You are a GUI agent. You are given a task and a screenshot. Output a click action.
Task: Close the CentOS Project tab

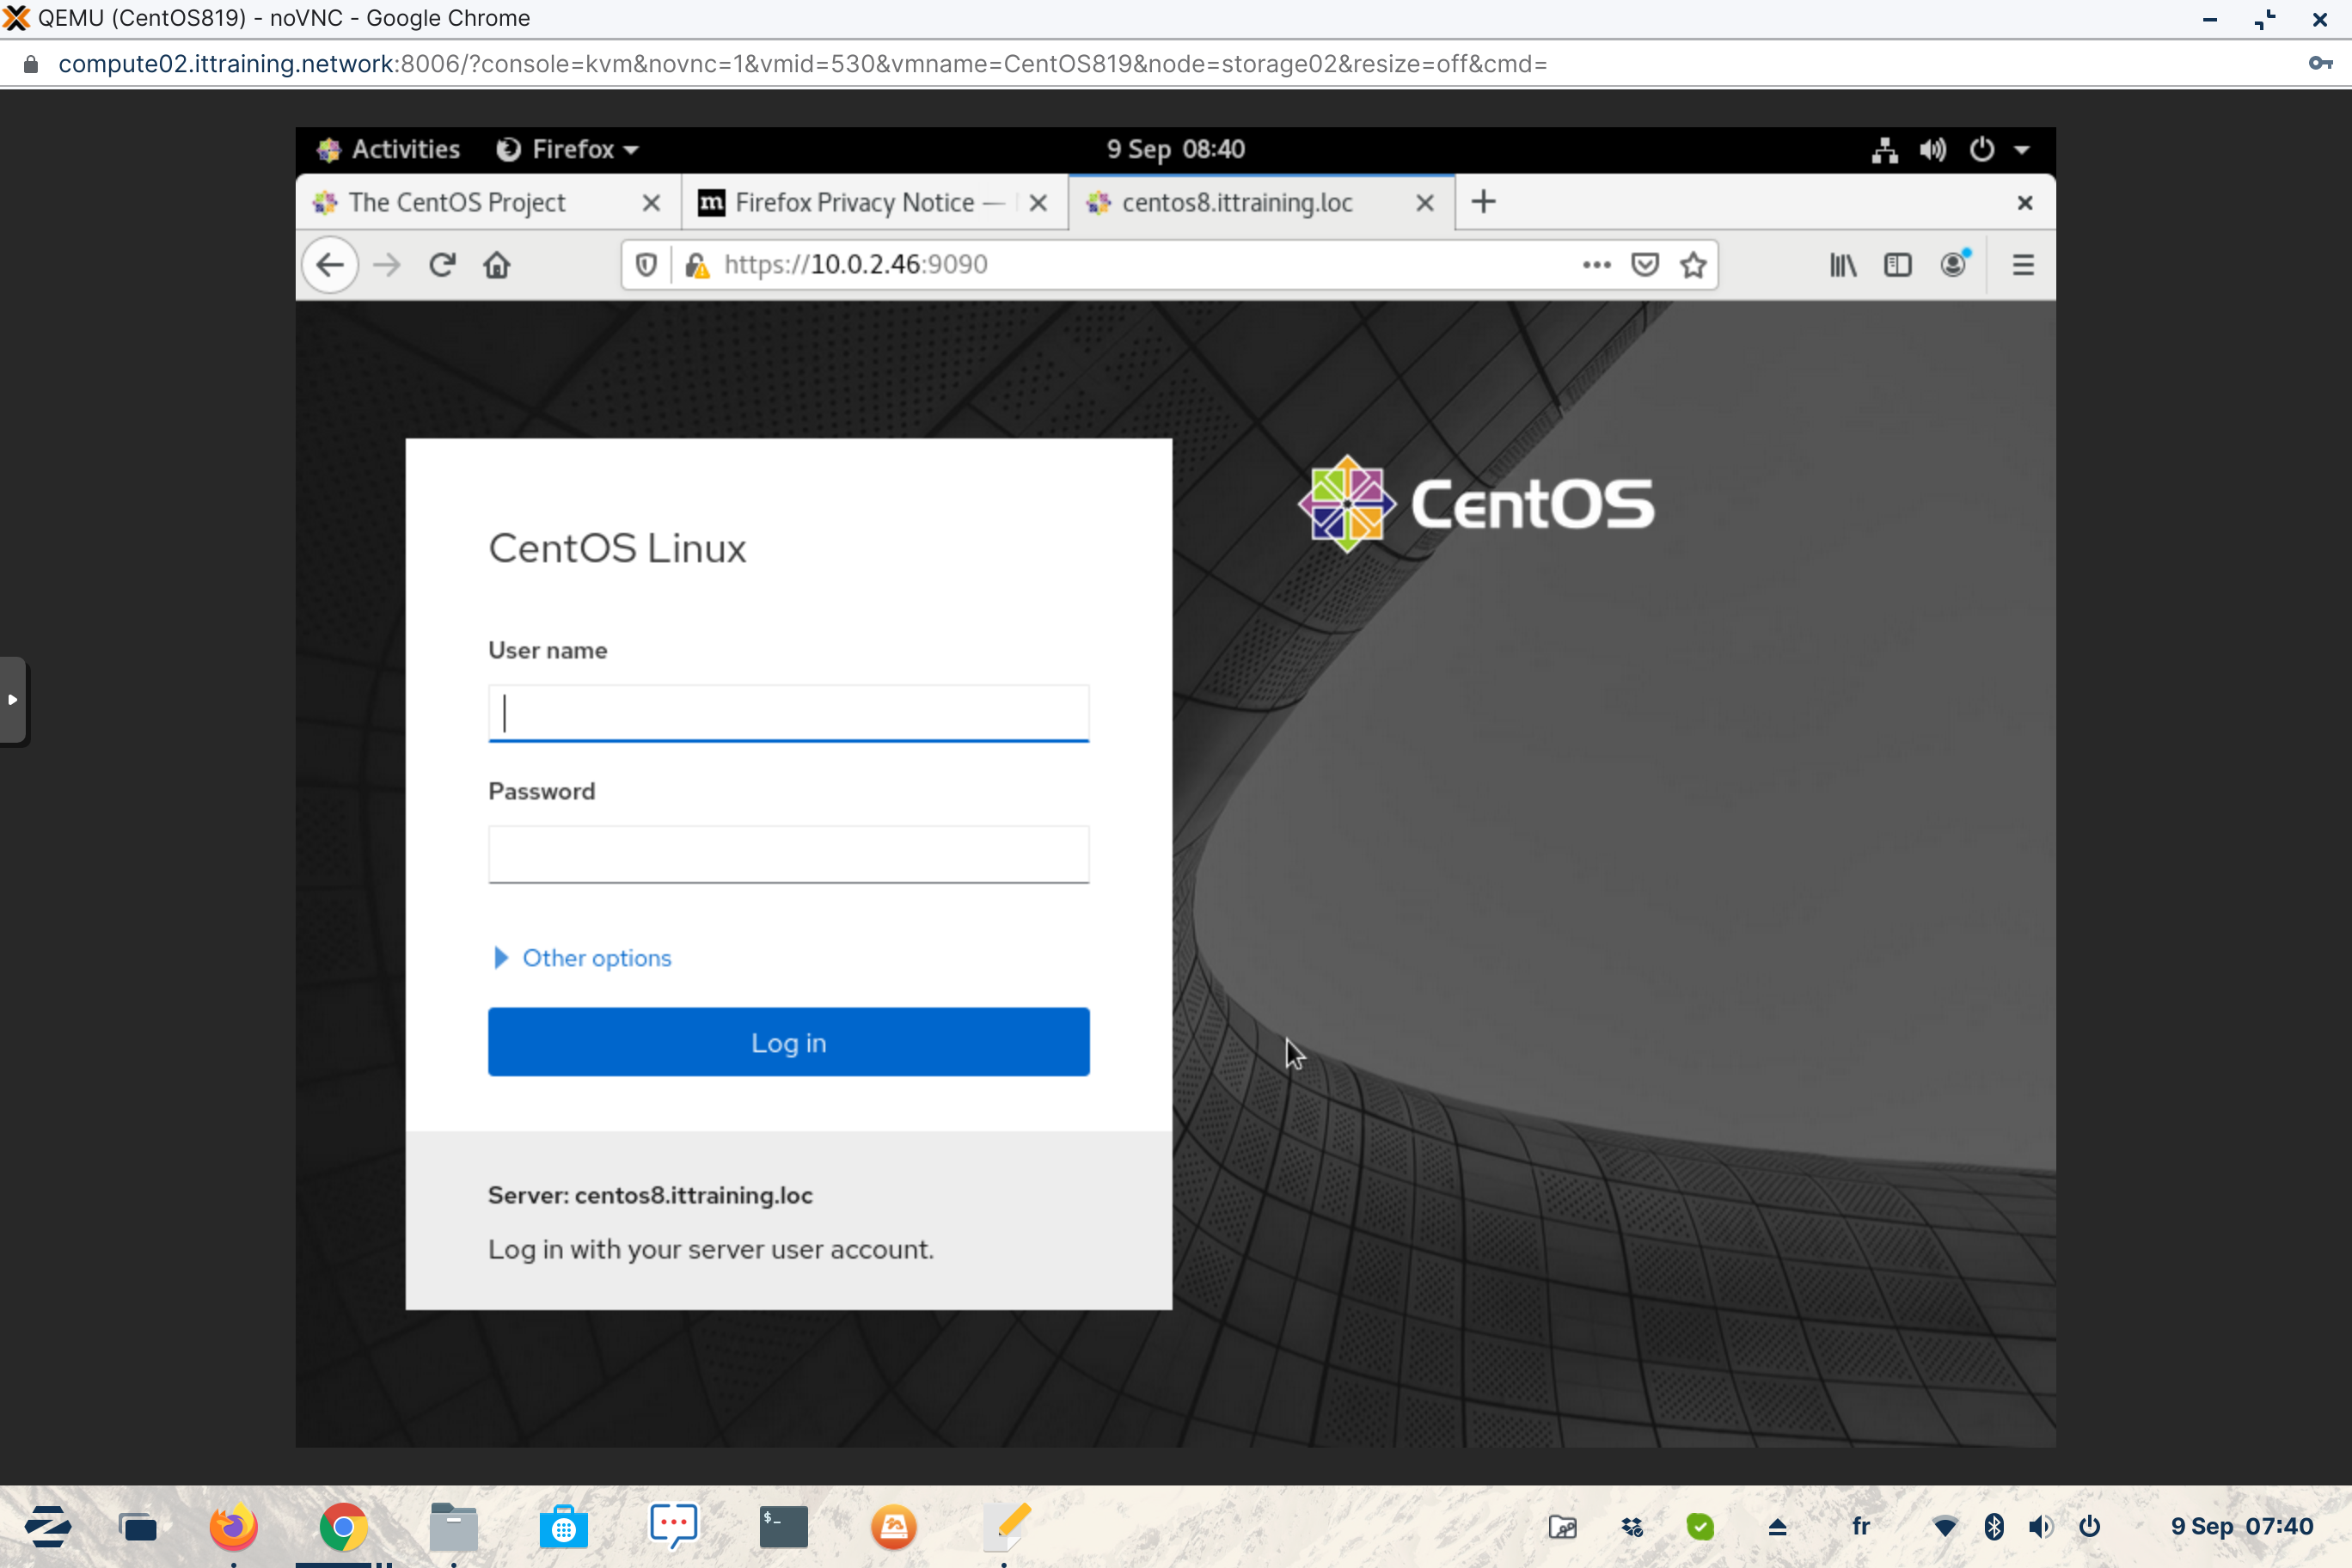click(x=651, y=203)
